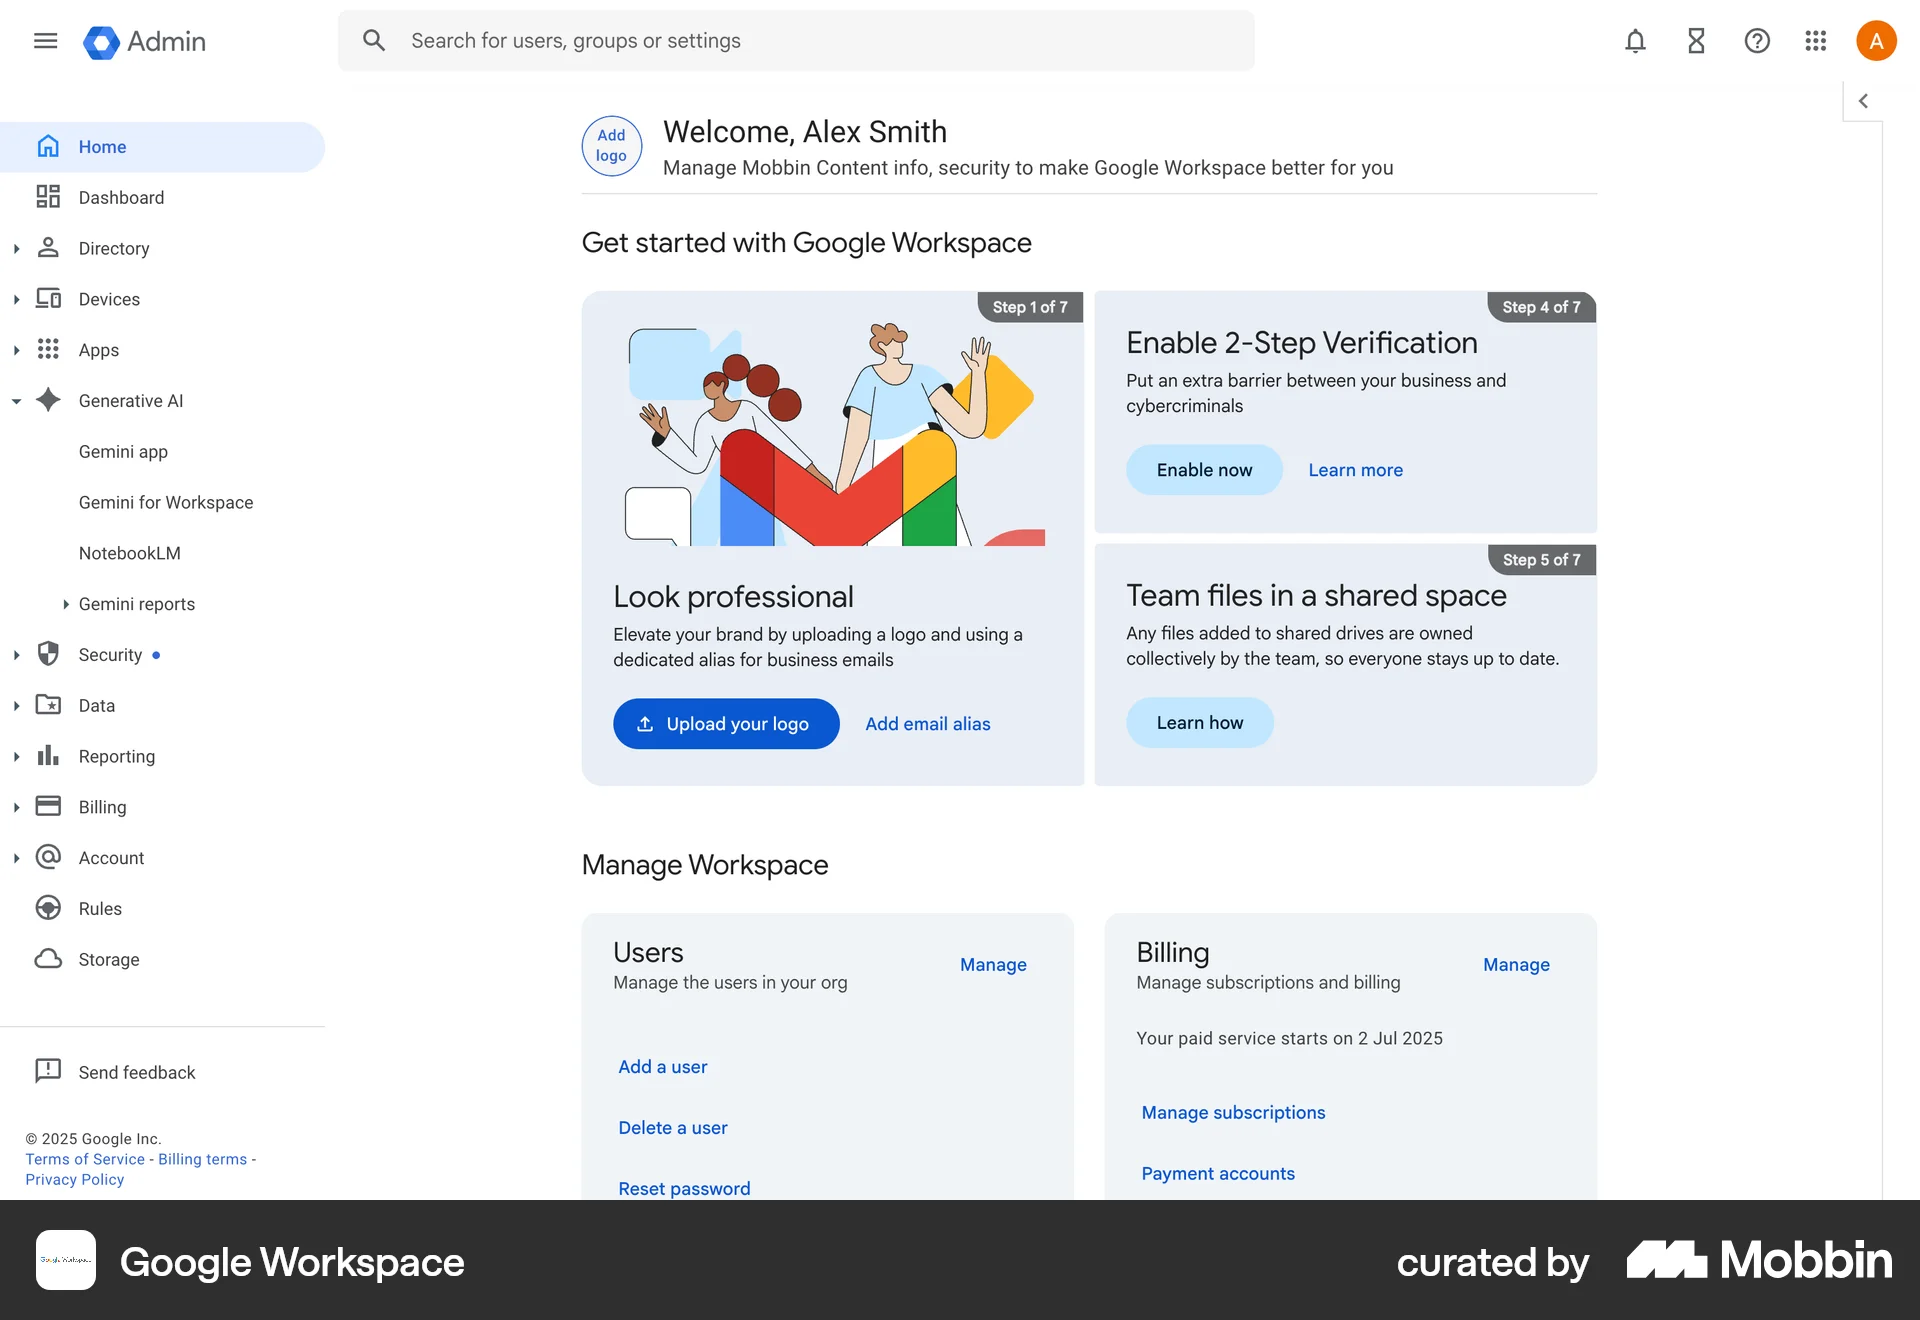The width and height of the screenshot is (1920, 1320).
Task: Click the Security shield icon
Action: (48, 654)
